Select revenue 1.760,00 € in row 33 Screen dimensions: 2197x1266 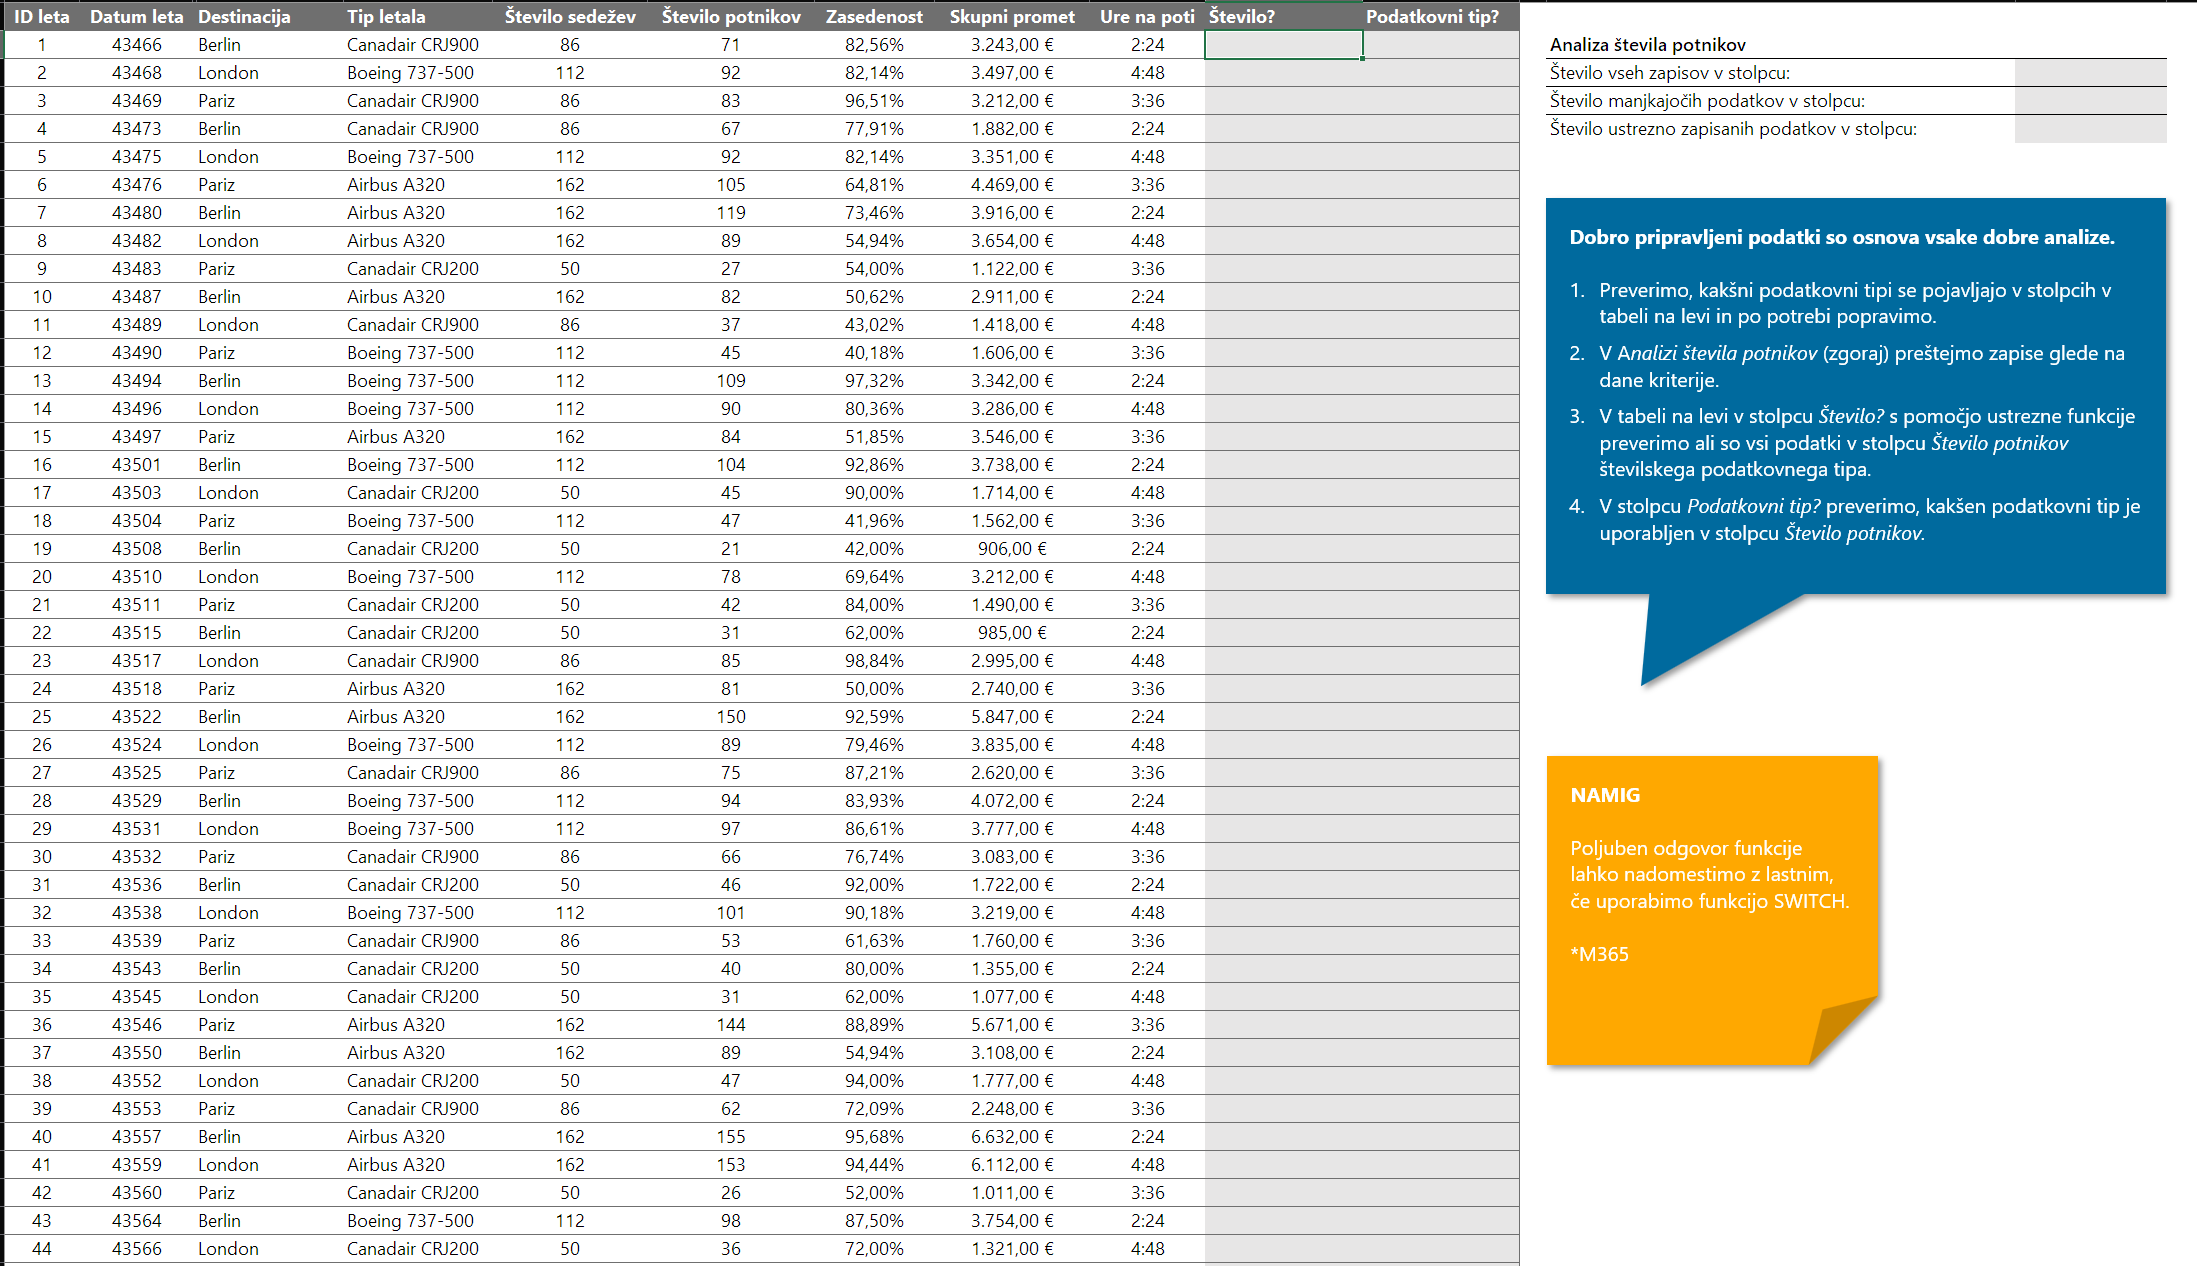click(1012, 941)
